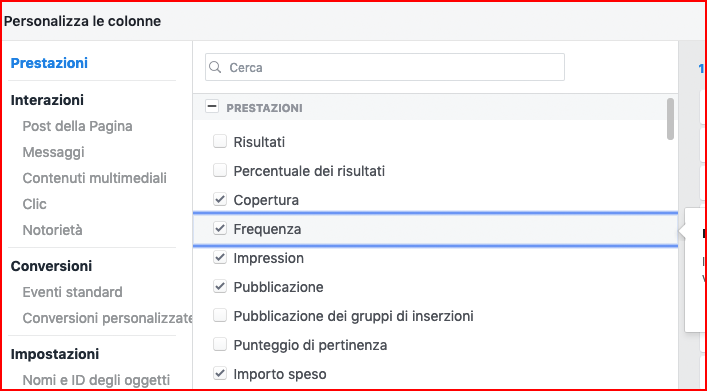The image size is (707, 391).
Task: Check Pubblicazione dei gruppi di inserzioni
Action: click(220, 316)
